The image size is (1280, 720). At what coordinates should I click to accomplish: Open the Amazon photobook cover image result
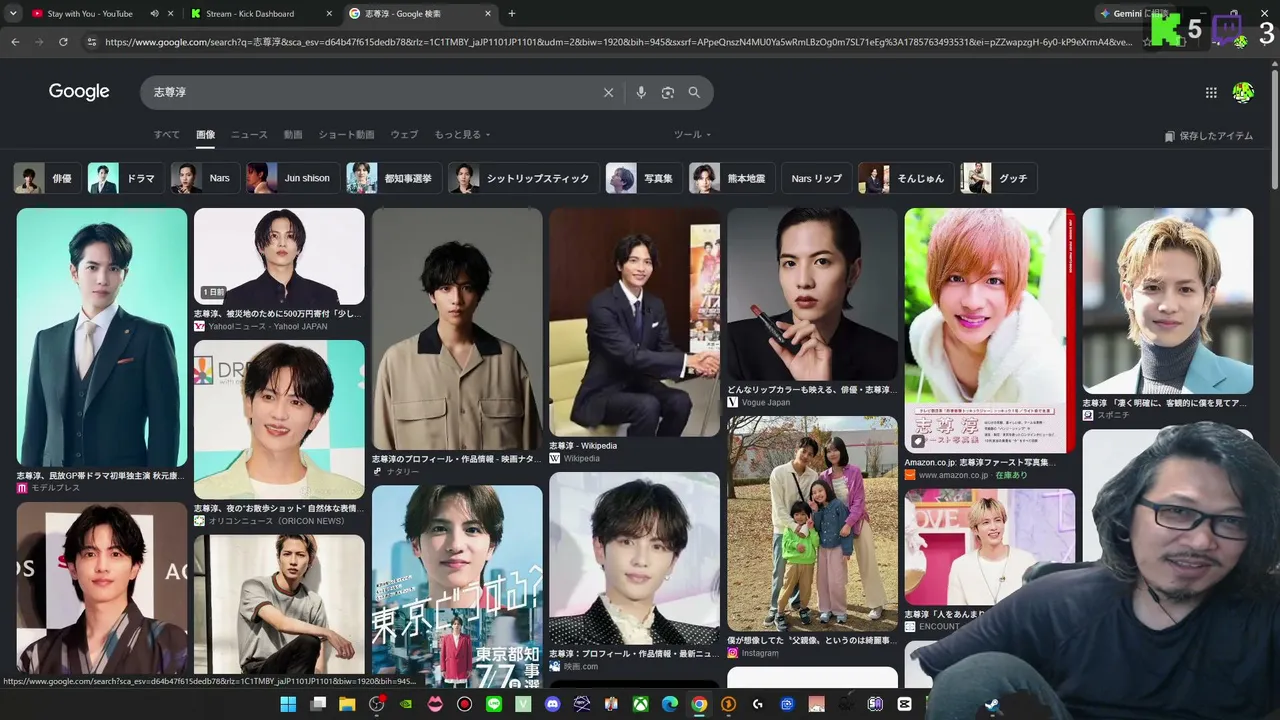point(990,330)
